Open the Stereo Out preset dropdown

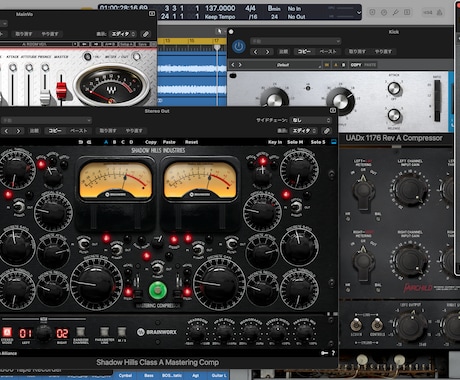[46, 120]
